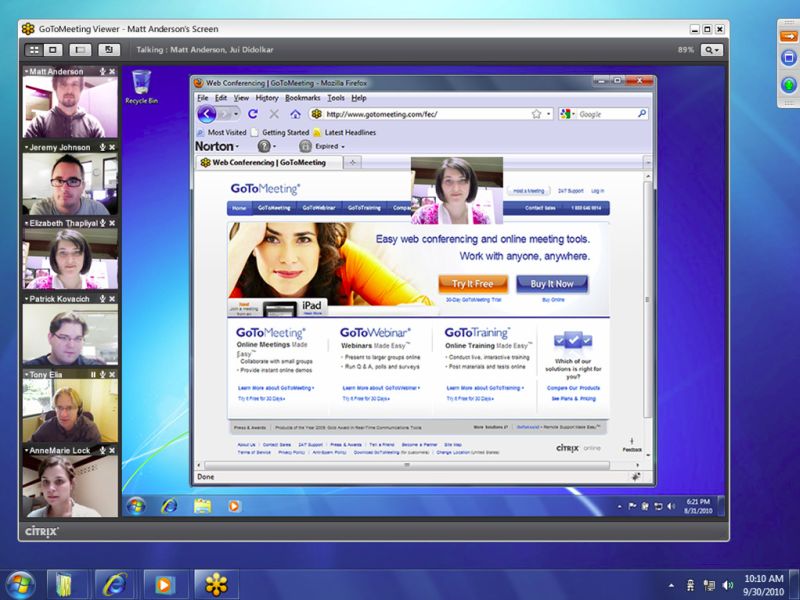
Task: Click the shared screen's Start orb
Action: click(136, 506)
